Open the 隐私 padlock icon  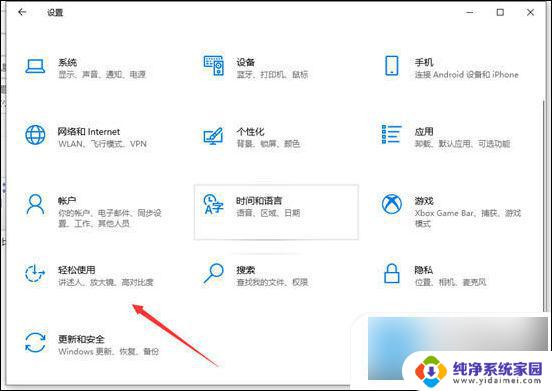click(x=392, y=273)
